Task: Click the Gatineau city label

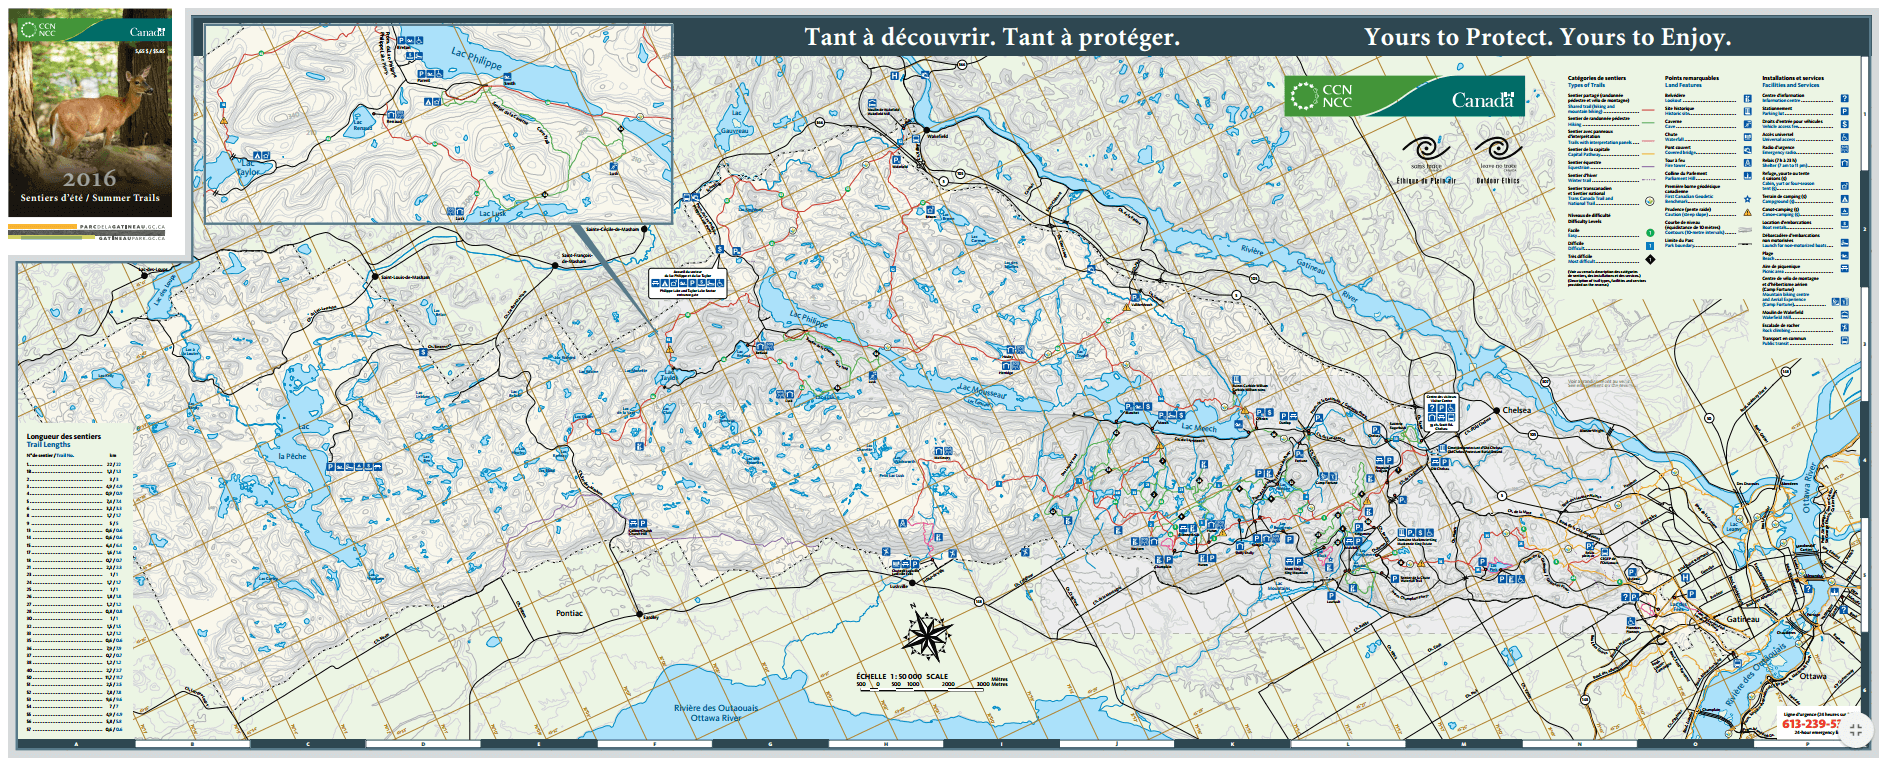Action: (x=1743, y=619)
